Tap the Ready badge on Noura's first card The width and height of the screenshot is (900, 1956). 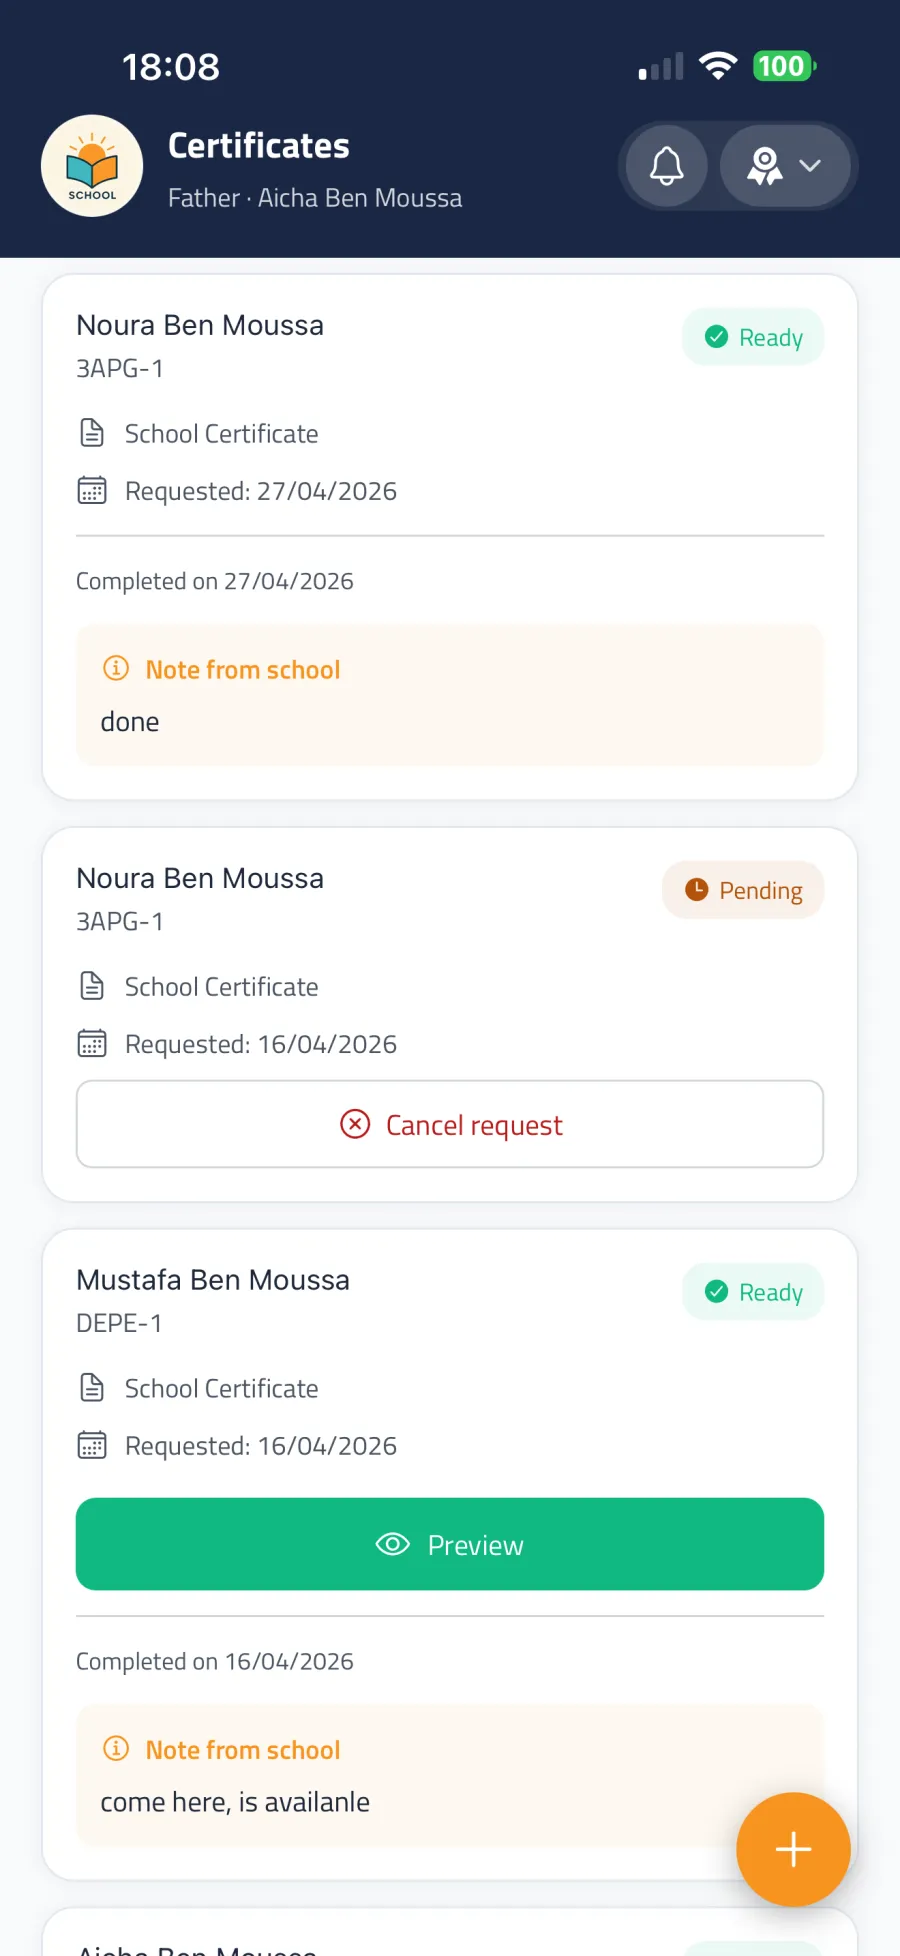[753, 337]
